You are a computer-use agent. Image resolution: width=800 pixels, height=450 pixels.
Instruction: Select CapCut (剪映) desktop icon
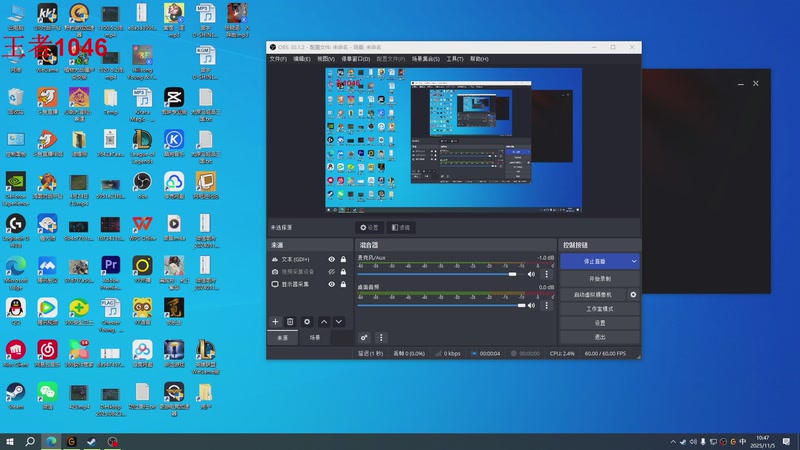point(174,101)
